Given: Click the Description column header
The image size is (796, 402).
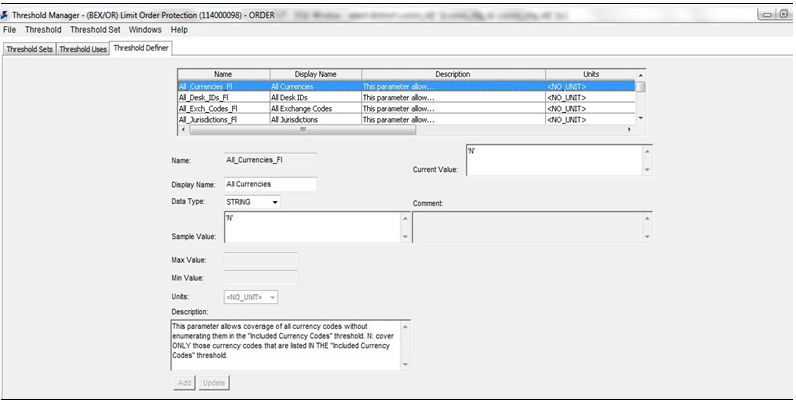Looking at the screenshot, I should tap(453, 74).
